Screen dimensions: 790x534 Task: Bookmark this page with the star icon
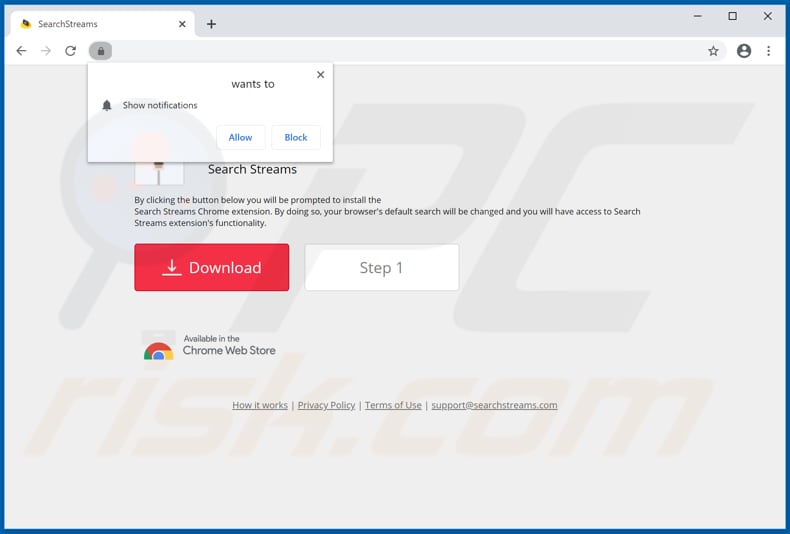[x=713, y=51]
